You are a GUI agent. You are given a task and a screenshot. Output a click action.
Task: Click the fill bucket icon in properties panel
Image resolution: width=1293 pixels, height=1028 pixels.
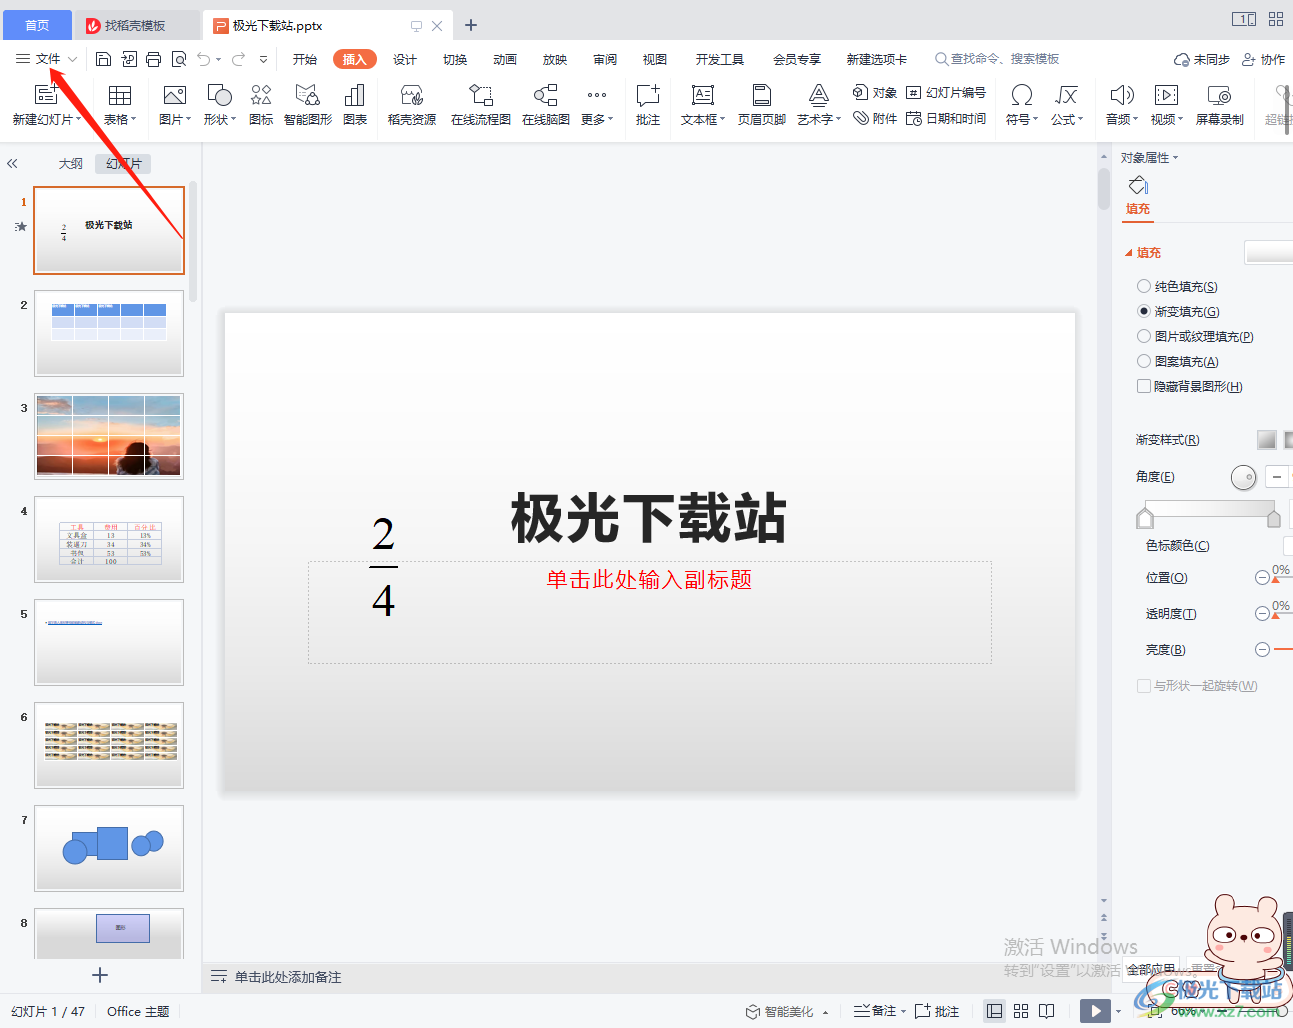[1138, 185]
